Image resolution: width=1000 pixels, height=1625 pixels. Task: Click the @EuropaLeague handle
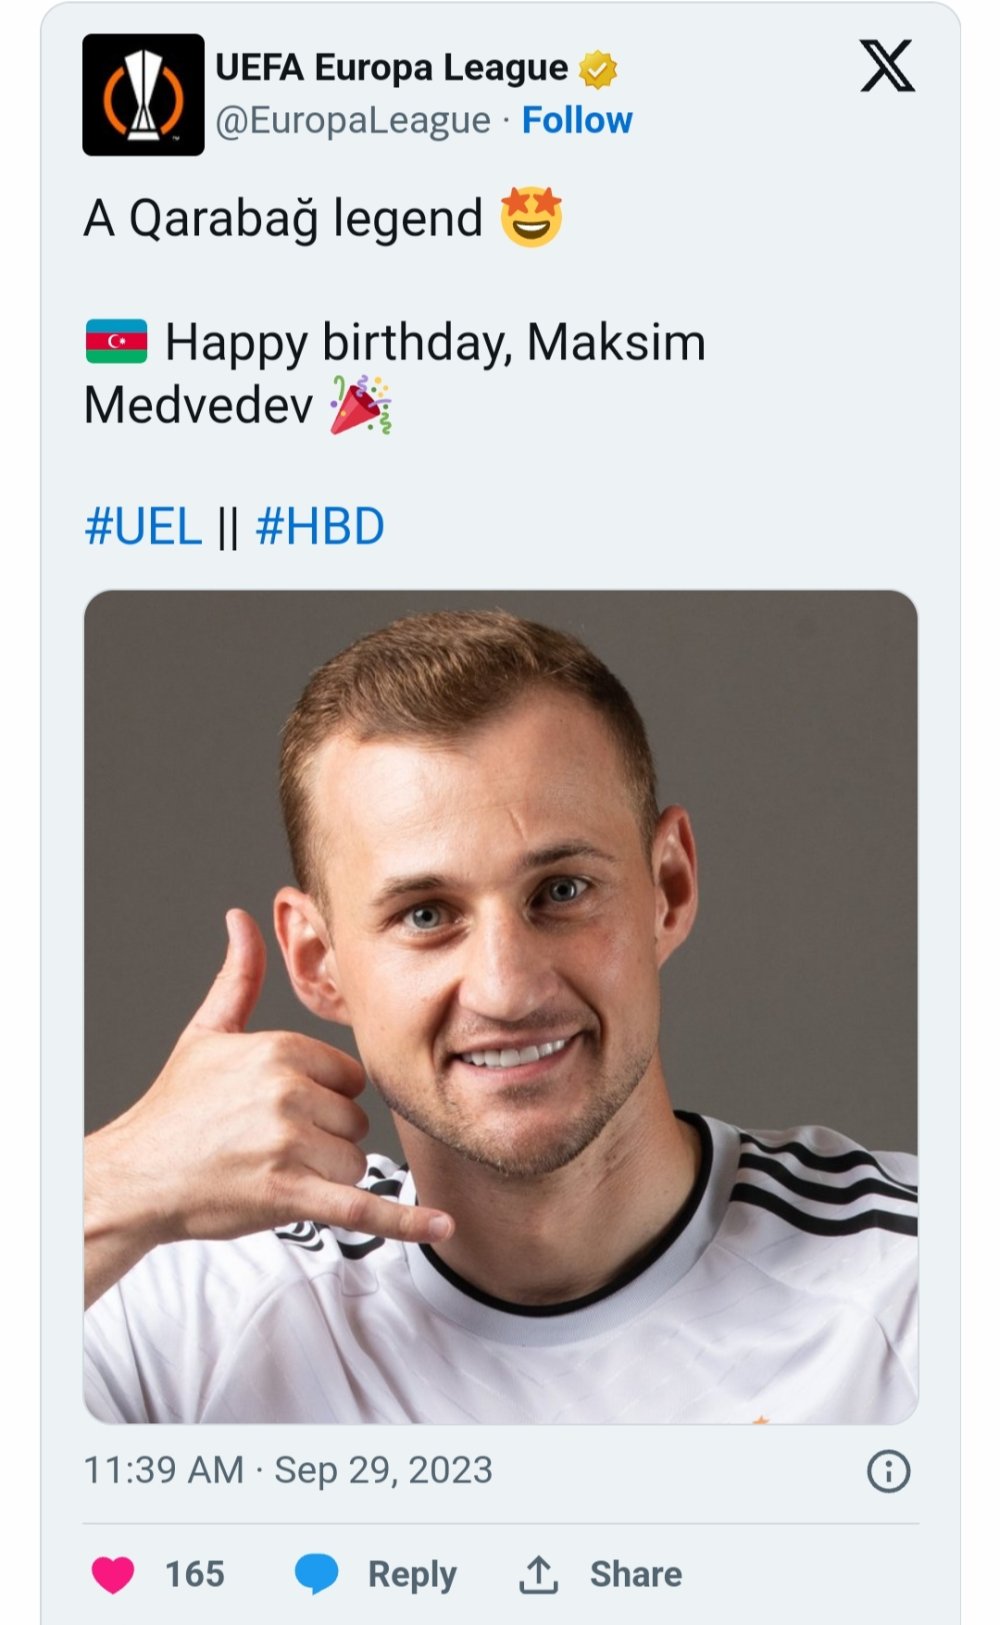(353, 120)
